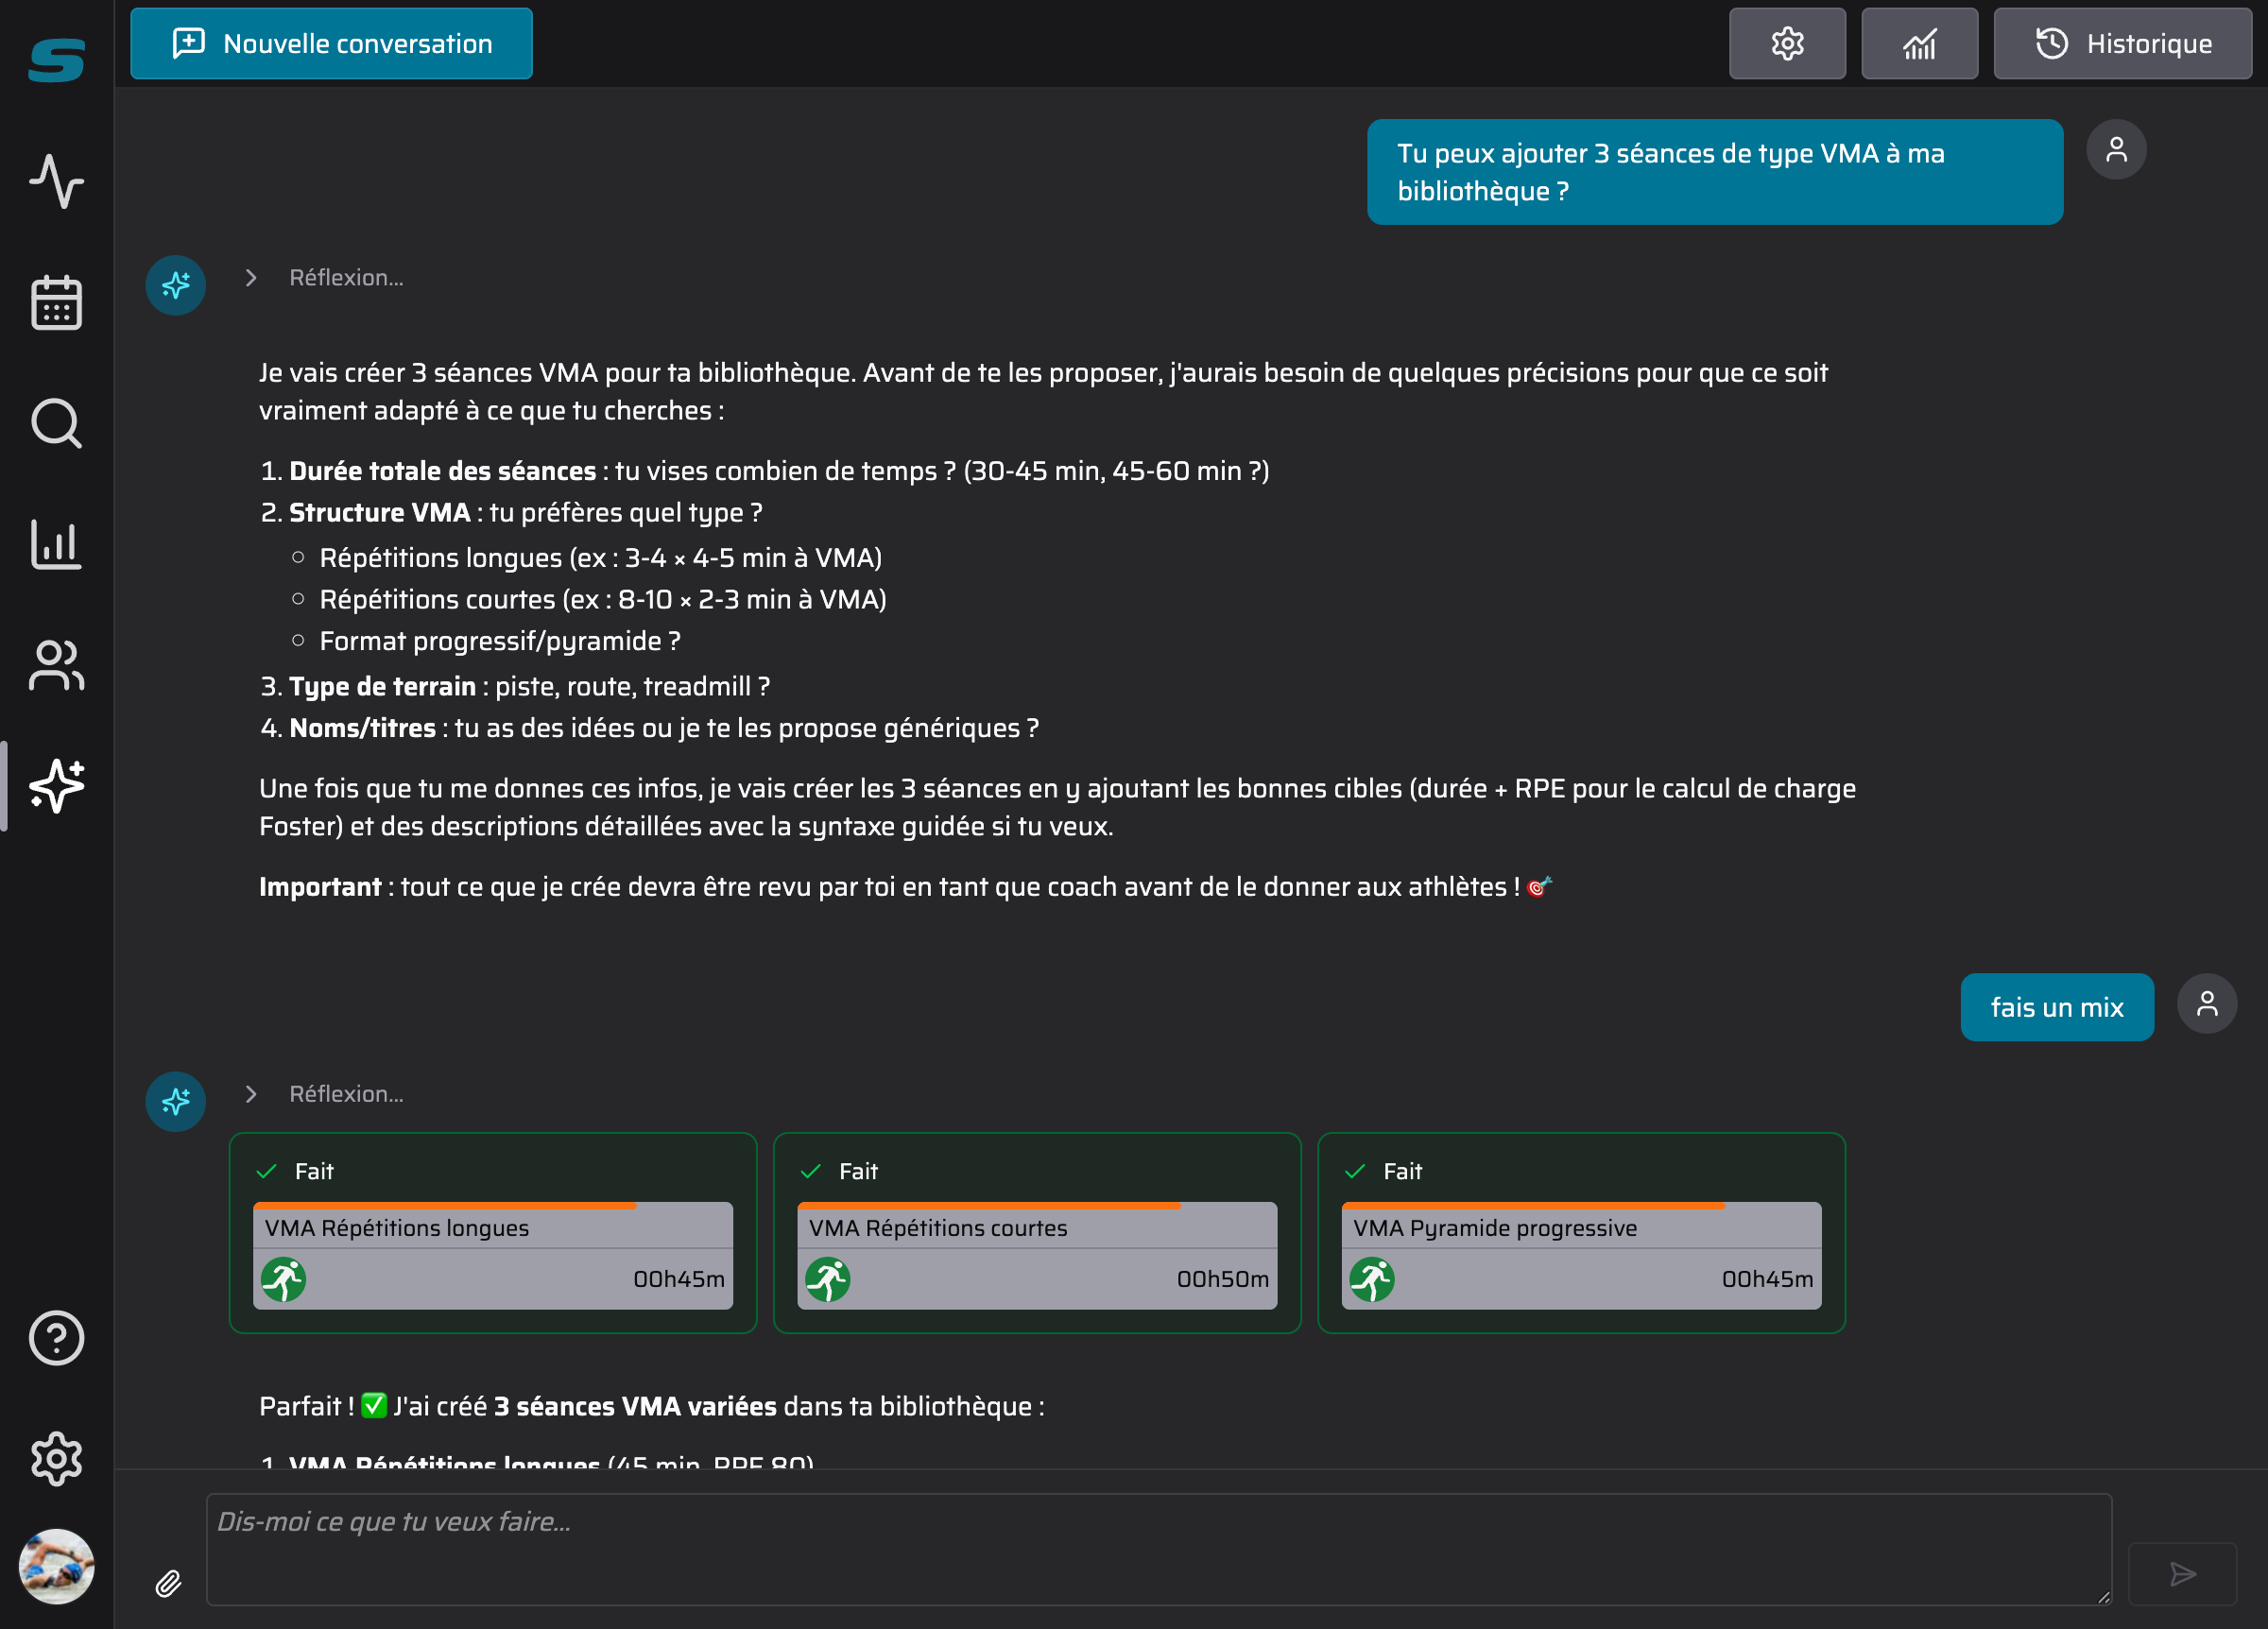This screenshot has height=1629, width=2268.
Task: Open the bar chart statistics sidebar icon
Action: [x=56, y=544]
